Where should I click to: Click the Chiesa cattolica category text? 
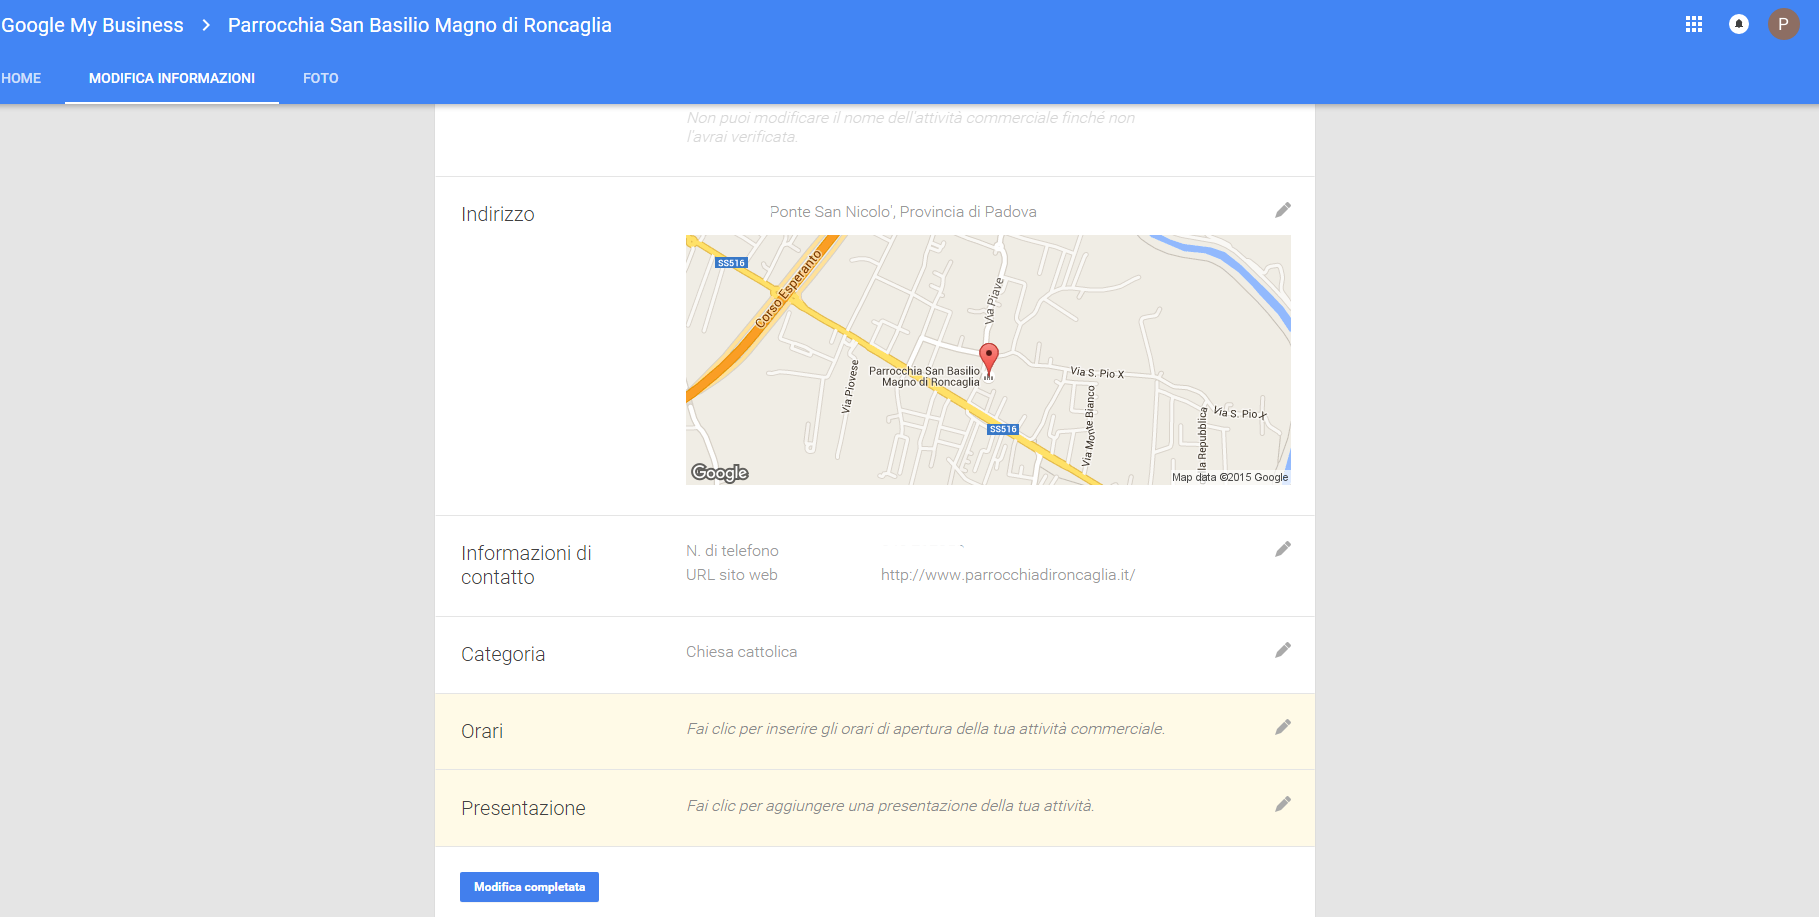(742, 652)
